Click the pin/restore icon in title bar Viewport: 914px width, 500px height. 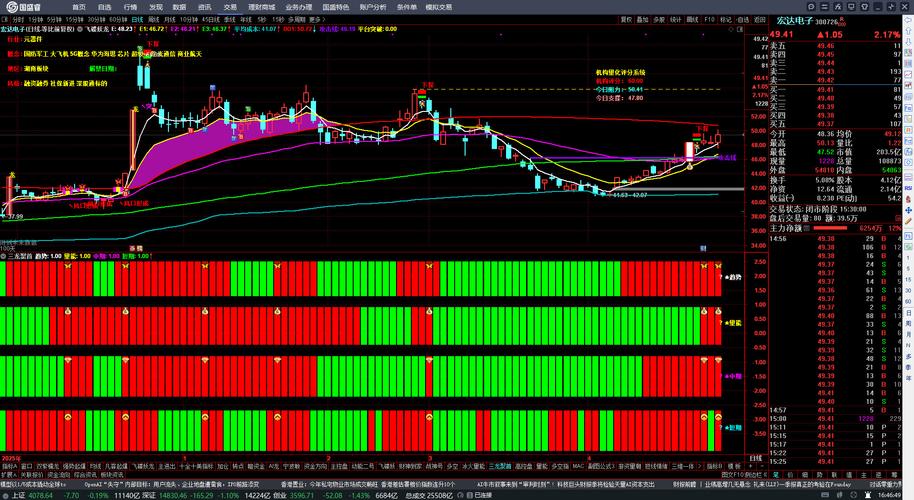(x=891, y=7)
